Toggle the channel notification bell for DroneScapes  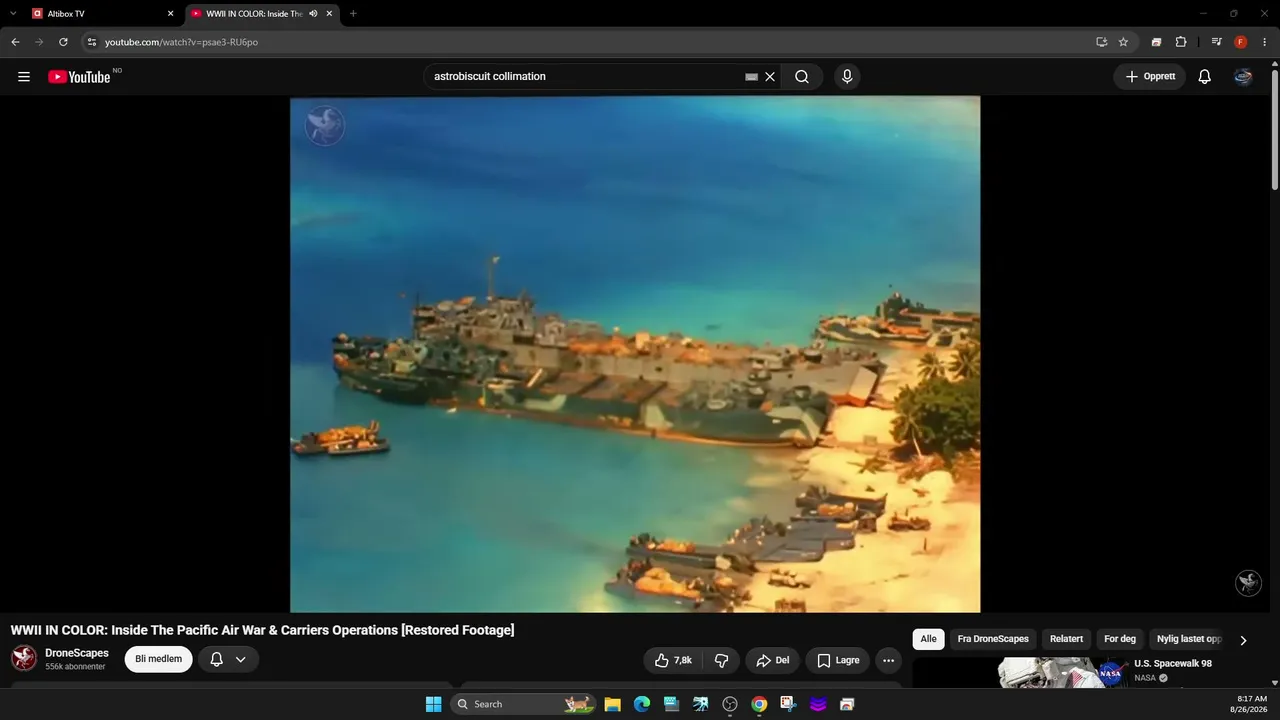pos(216,660)
